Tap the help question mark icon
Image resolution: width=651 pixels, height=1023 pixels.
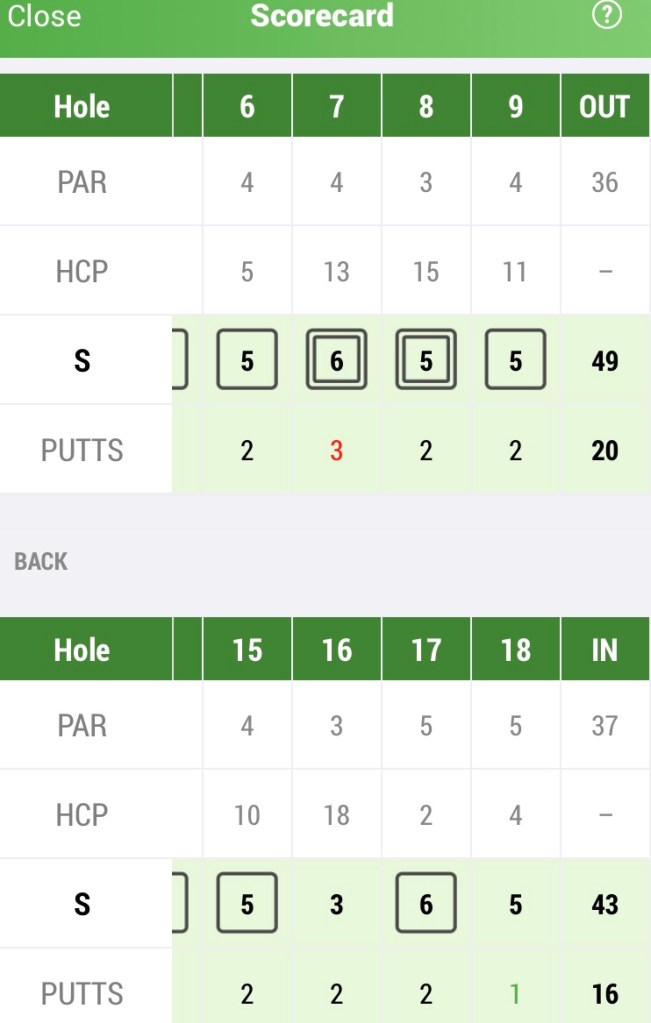click(x=607, y=16)
